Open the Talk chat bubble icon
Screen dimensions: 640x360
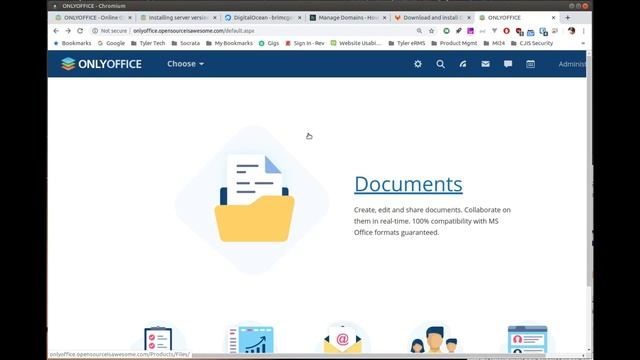508,64
